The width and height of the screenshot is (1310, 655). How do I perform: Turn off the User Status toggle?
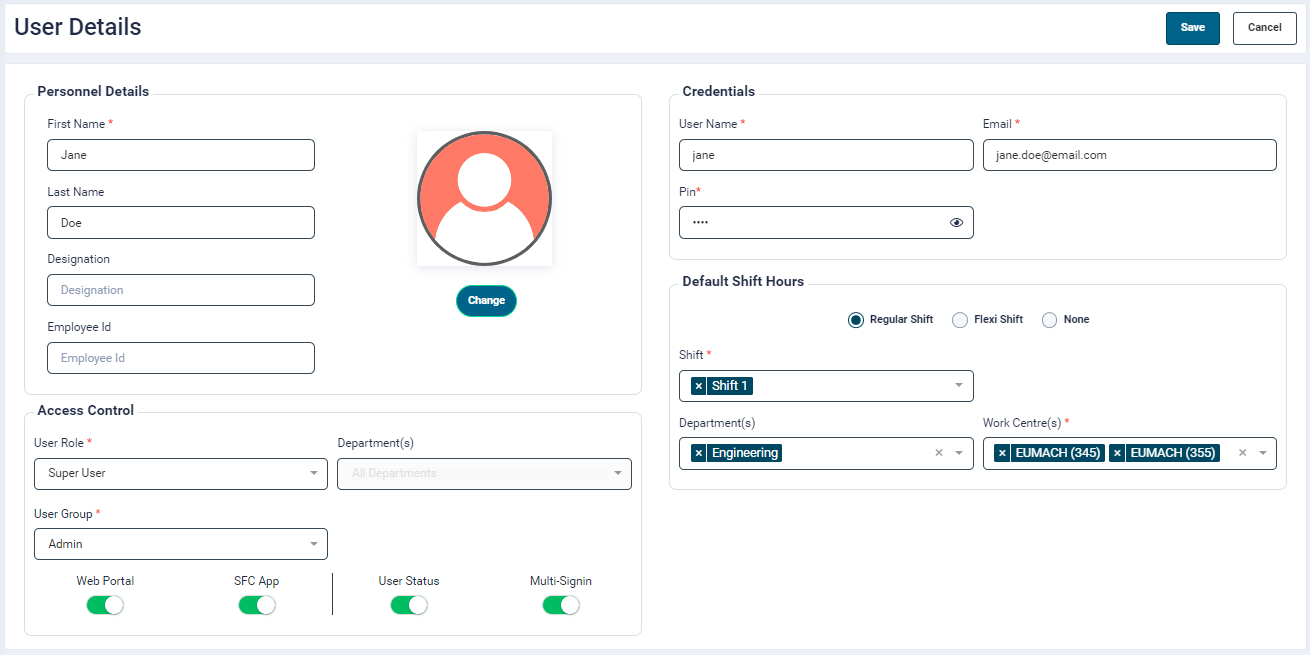[409, 605]
